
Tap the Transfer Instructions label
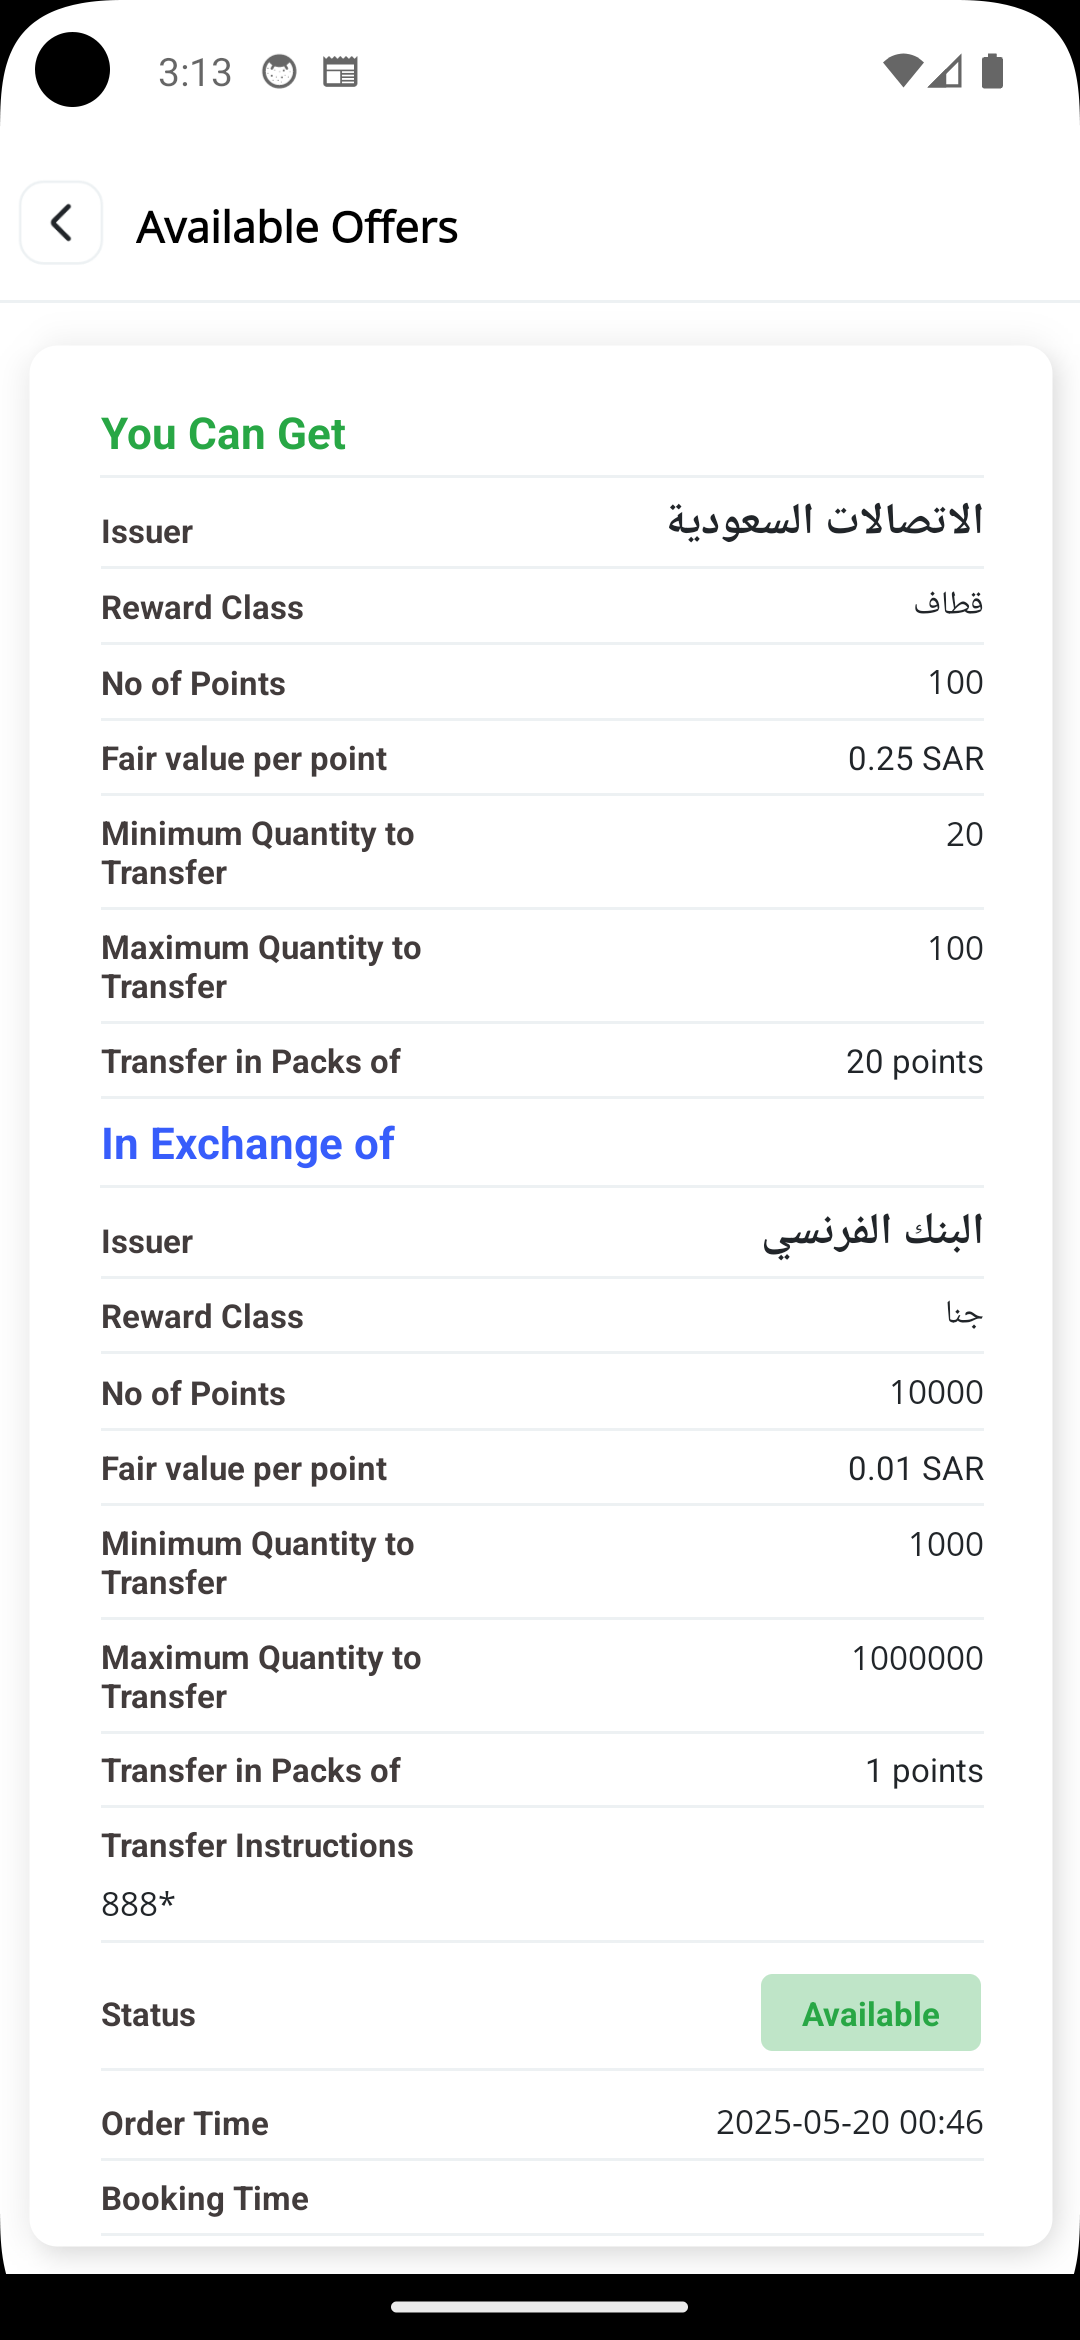(x=257, y=1846)
